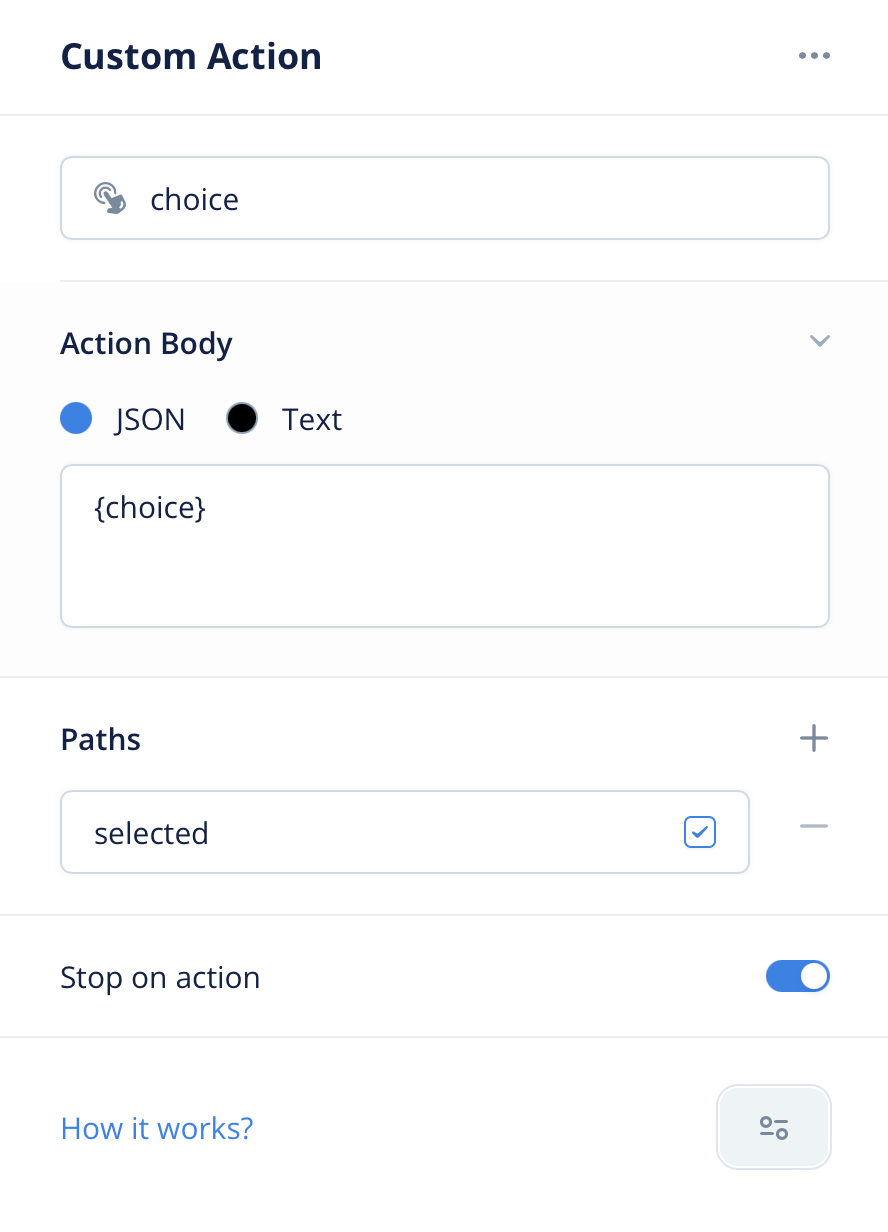Toggle the checkbox in the selected path
Image resolution: width=888 pixels, height=1232 pixels.
(x=700, y=832)
